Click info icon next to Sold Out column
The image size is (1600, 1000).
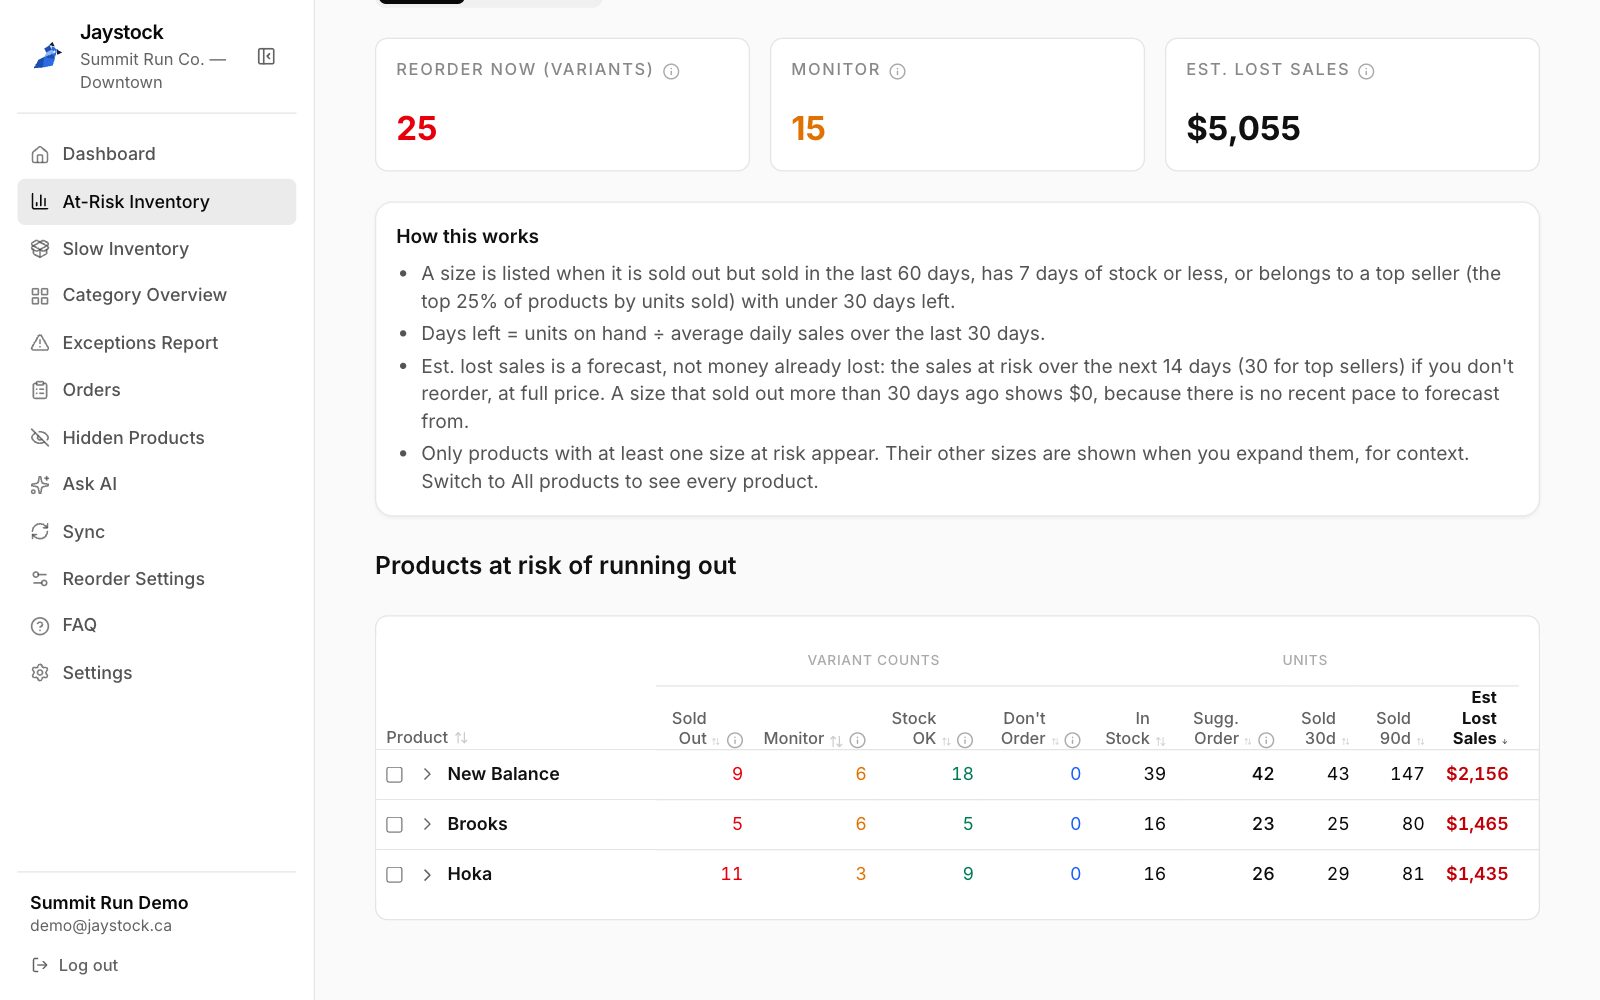click(735, 740)
